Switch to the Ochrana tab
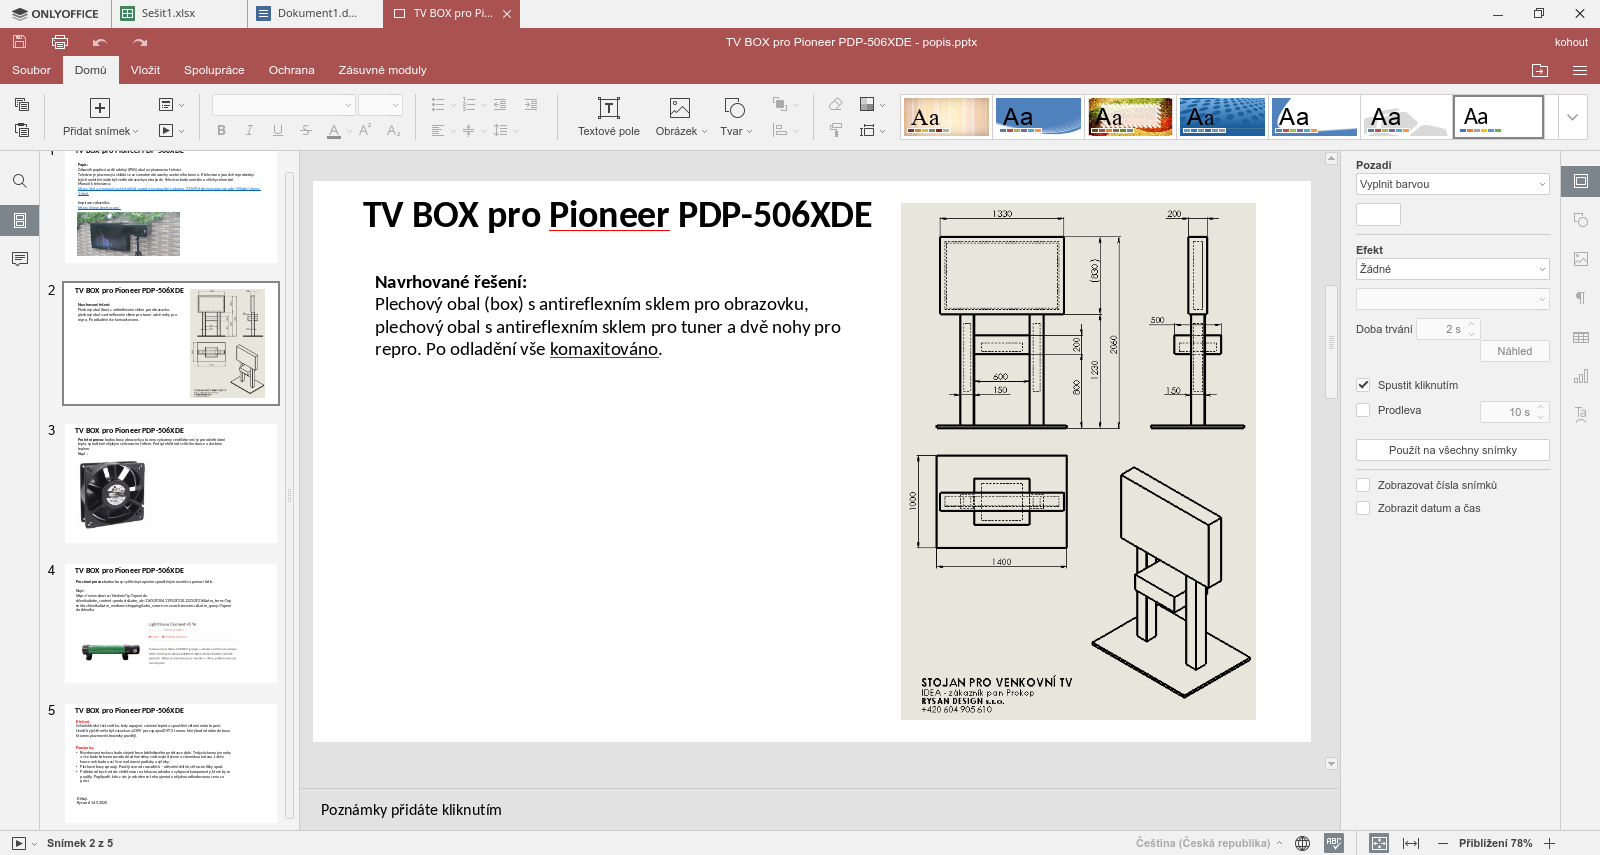Viewport: 1600px width, 855px height. 291,70
